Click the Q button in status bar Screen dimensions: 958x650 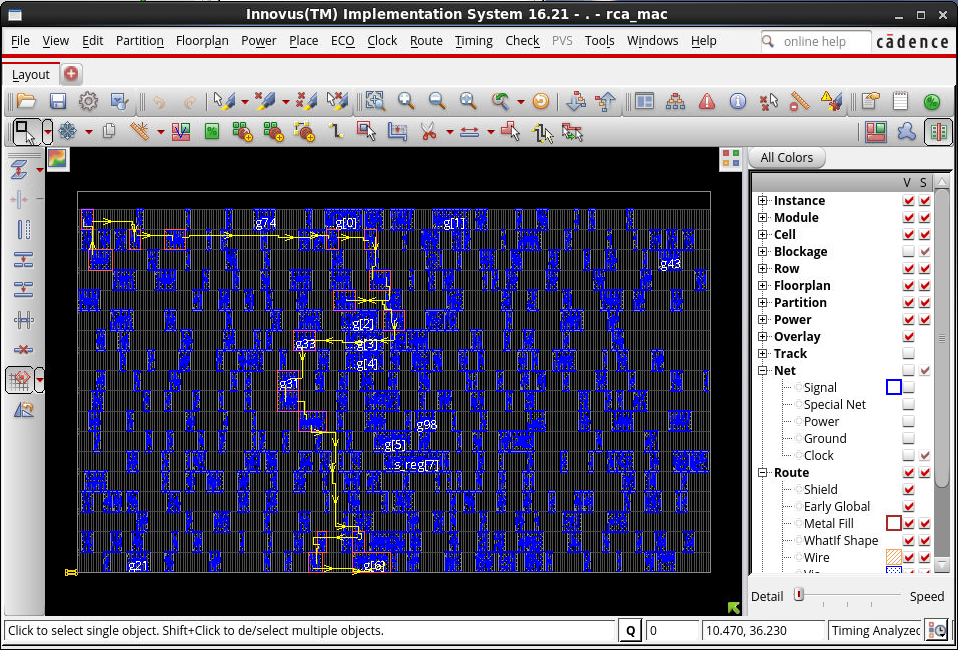(x=630, y=630)
